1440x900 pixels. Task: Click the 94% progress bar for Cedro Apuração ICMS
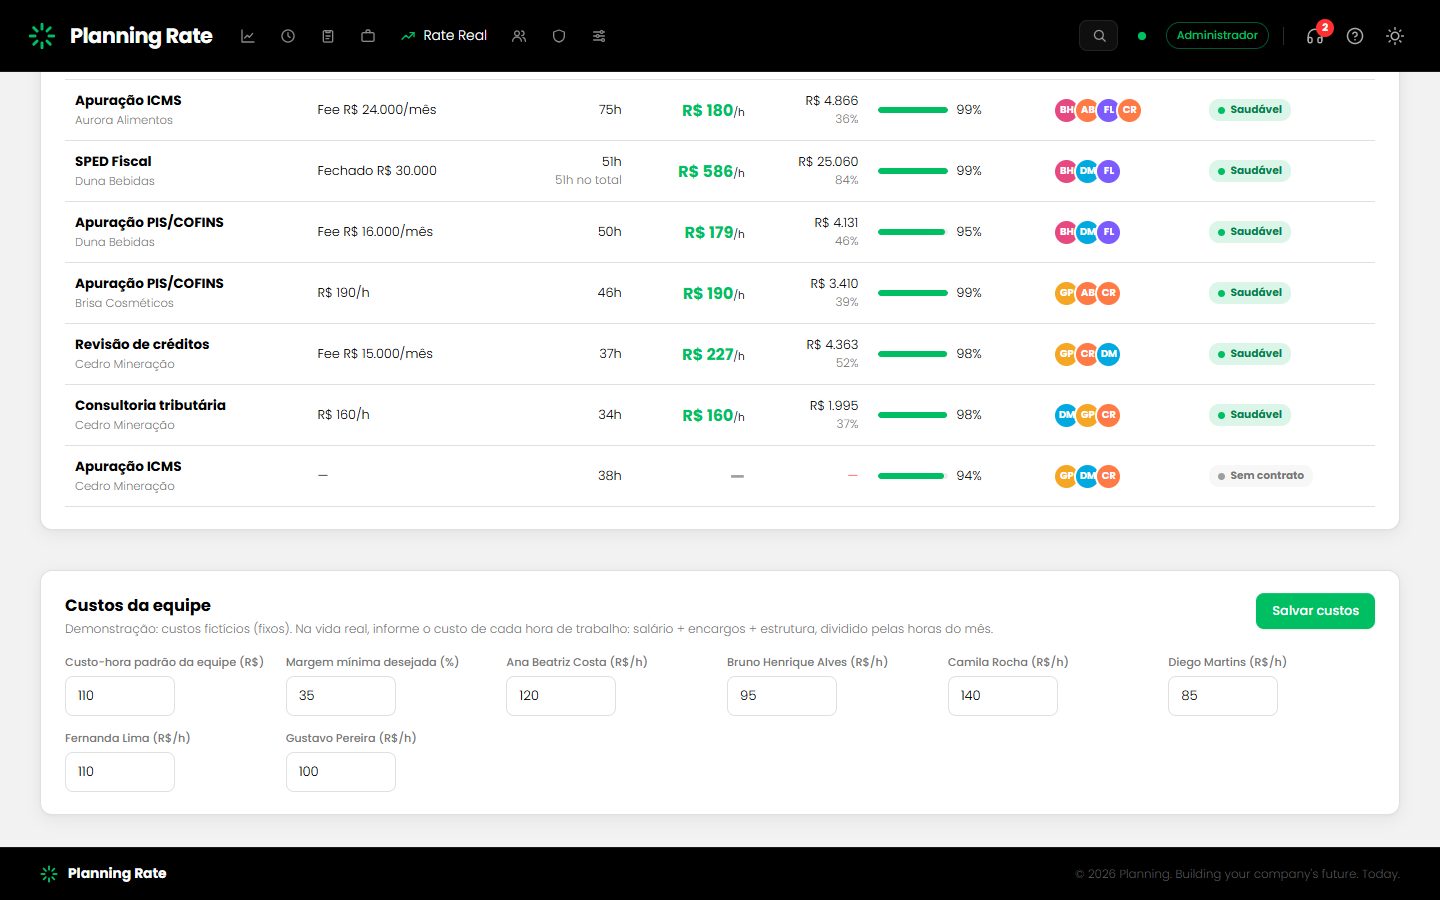tap(913, 476)
